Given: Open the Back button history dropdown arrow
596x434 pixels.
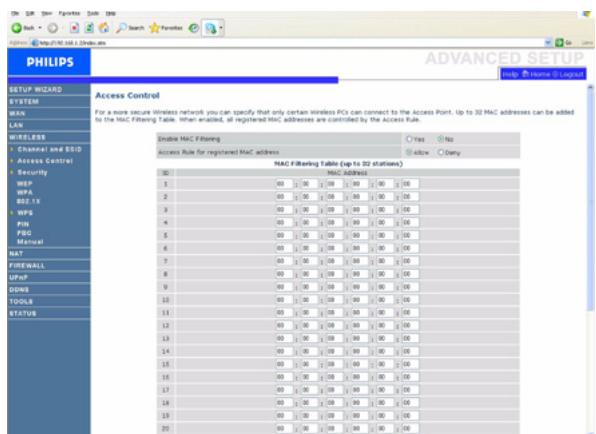Looking at the screenshot, I should [40, 28].
